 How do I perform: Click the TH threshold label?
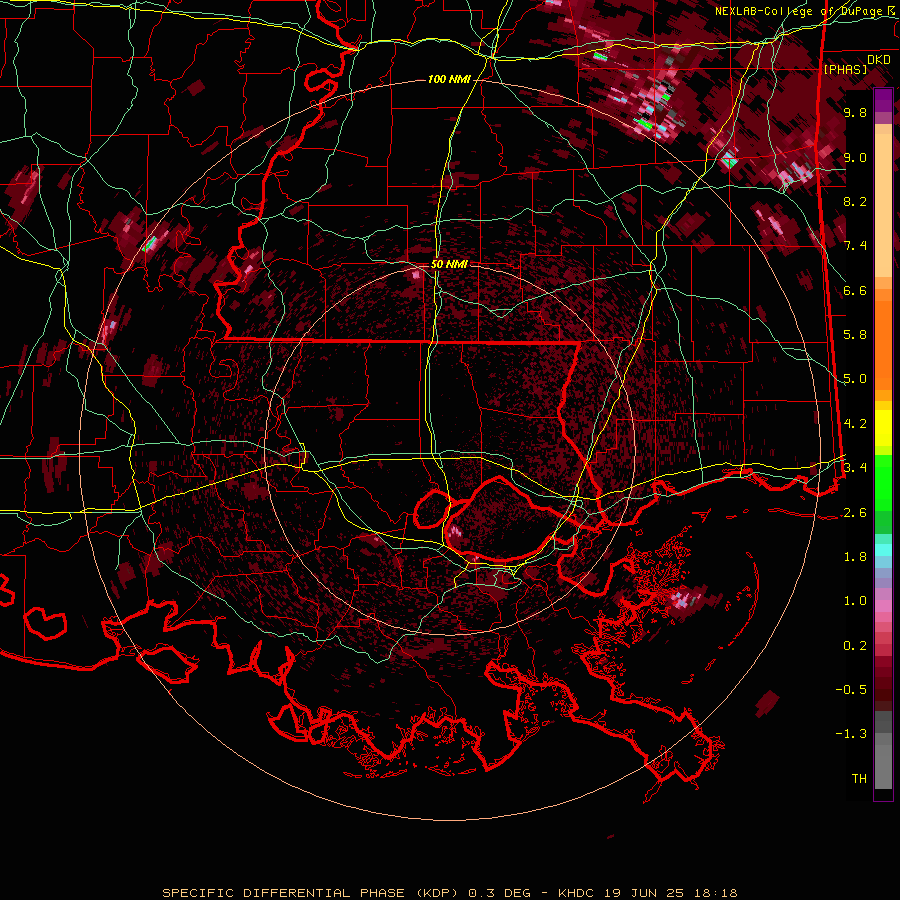859,779
